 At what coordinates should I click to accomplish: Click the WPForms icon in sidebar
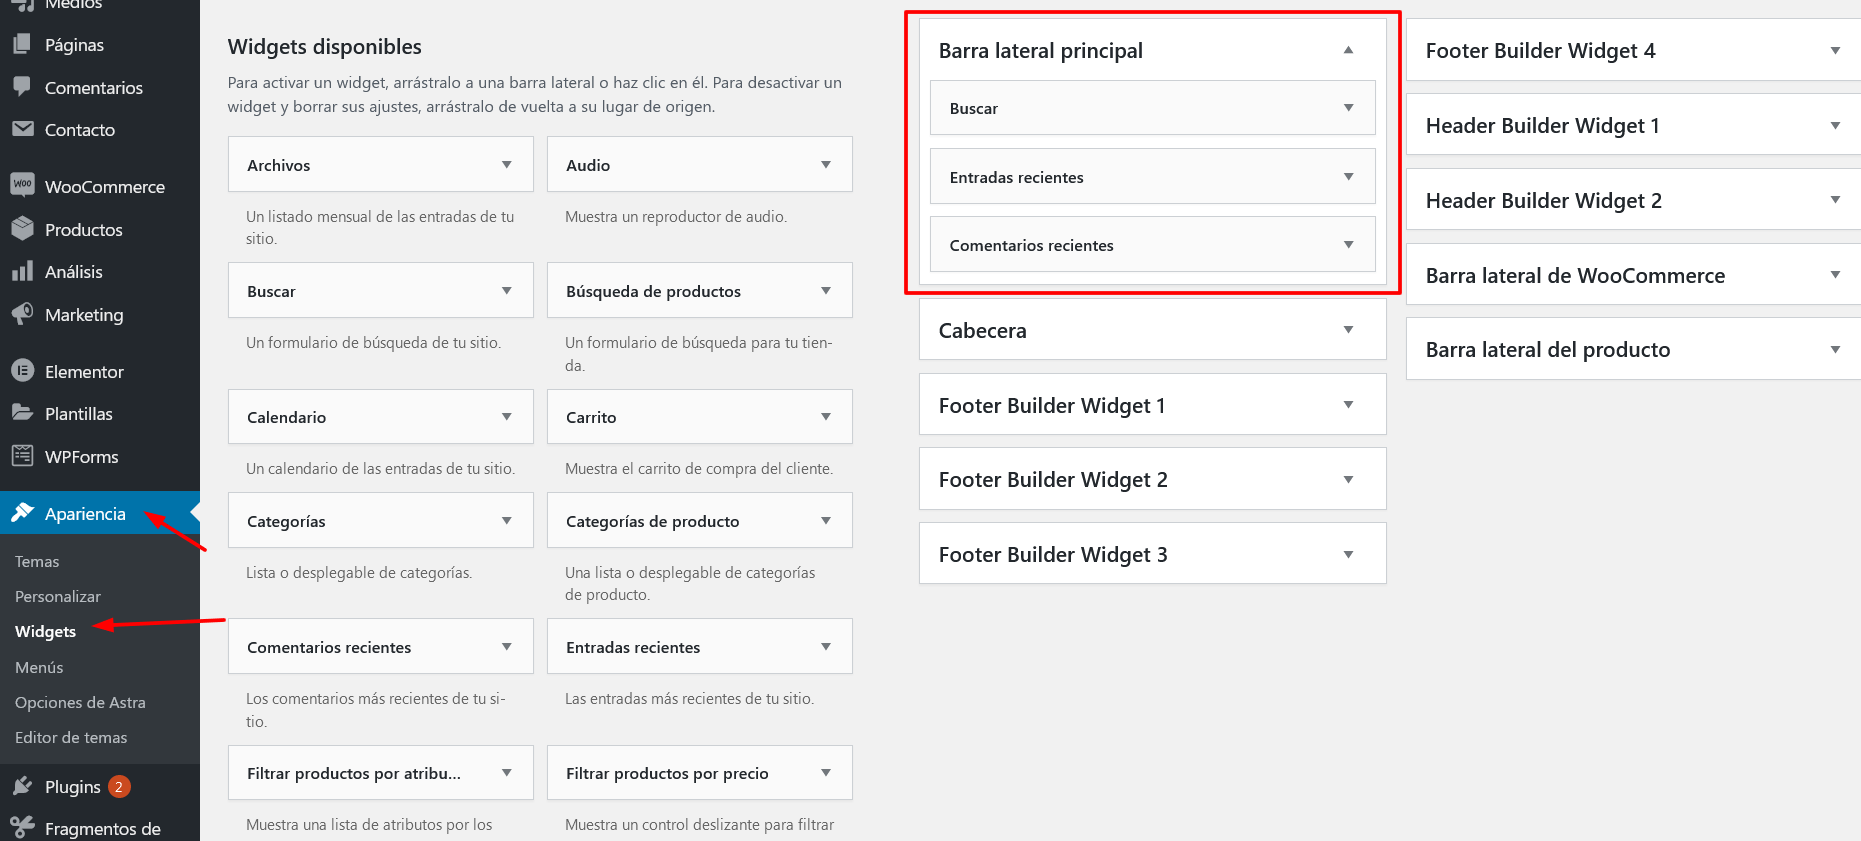22,456
